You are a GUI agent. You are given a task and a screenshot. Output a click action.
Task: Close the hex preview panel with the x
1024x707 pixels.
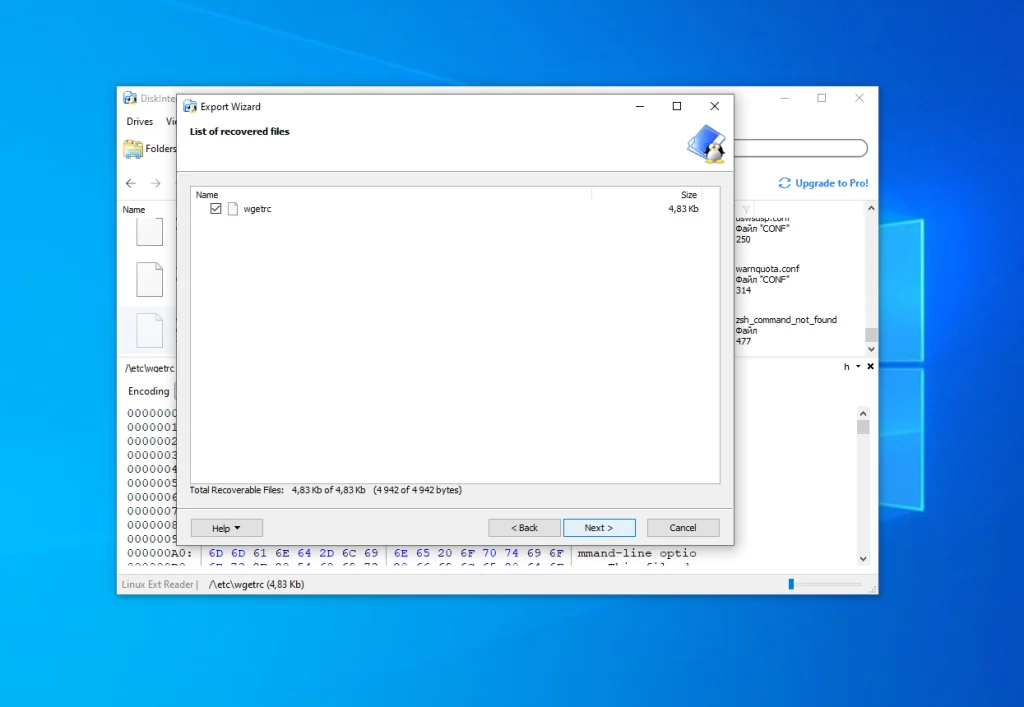click(870, 367)
